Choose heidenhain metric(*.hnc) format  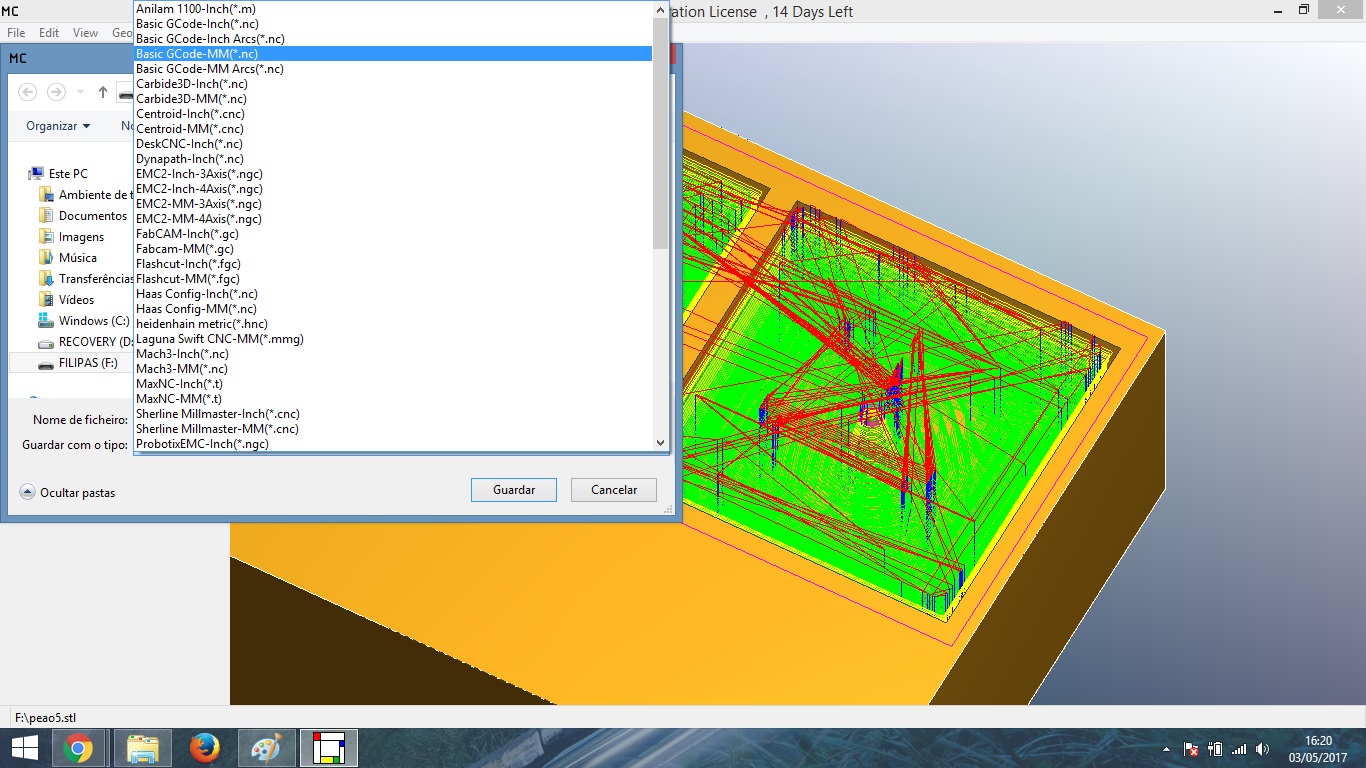click(393, 324)
